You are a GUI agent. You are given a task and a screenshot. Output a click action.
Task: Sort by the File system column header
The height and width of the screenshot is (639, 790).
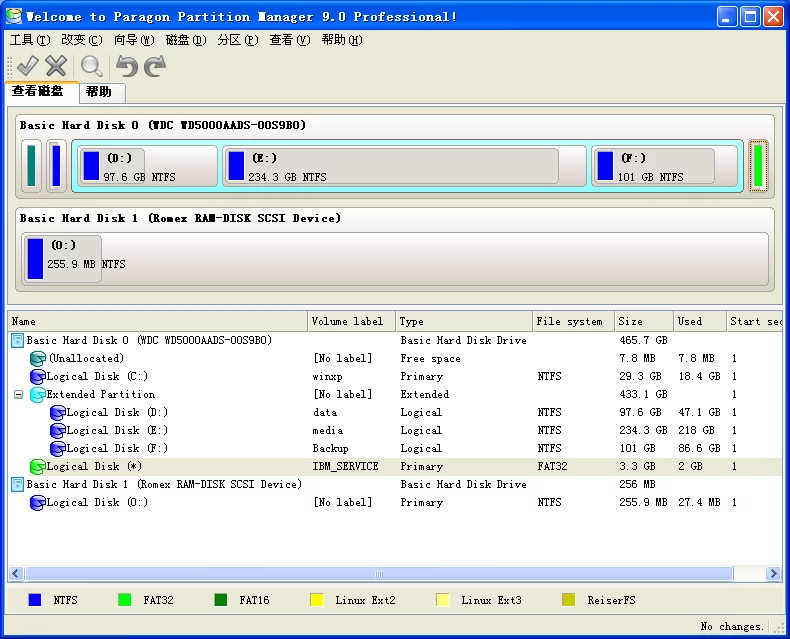(573, 322)
